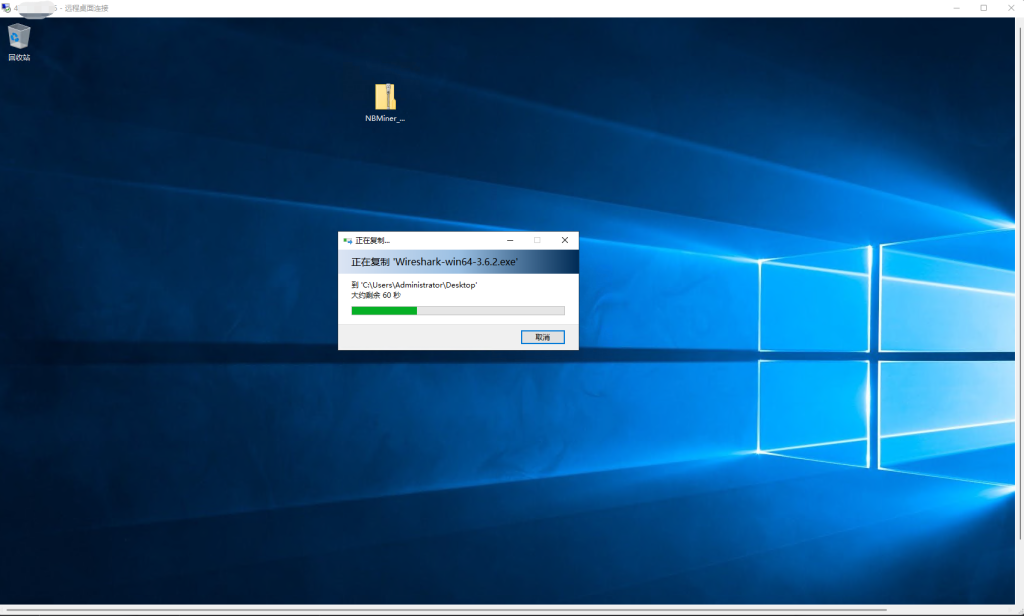This screenshot has height=616, width=1024.
Task: Maximize the Remote Desktop Connection window
Action: pos(984,8)
